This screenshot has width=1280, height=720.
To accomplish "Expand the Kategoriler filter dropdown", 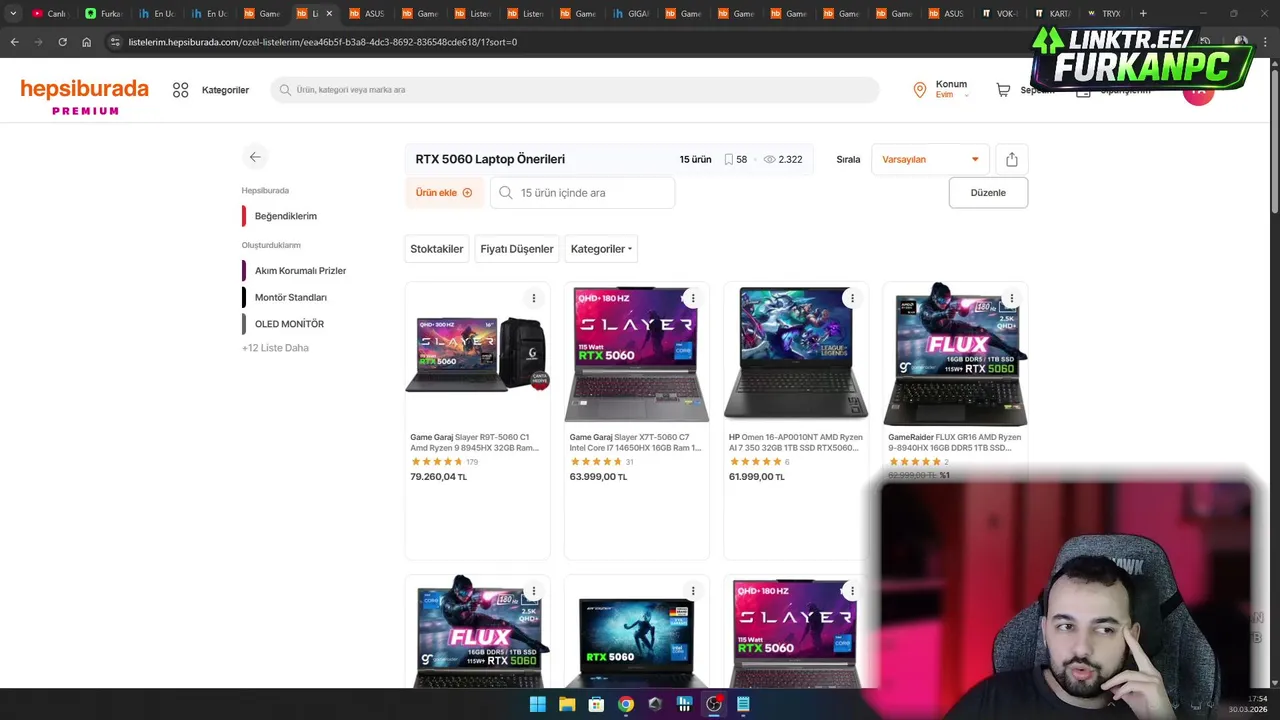I will pos(601,249).
